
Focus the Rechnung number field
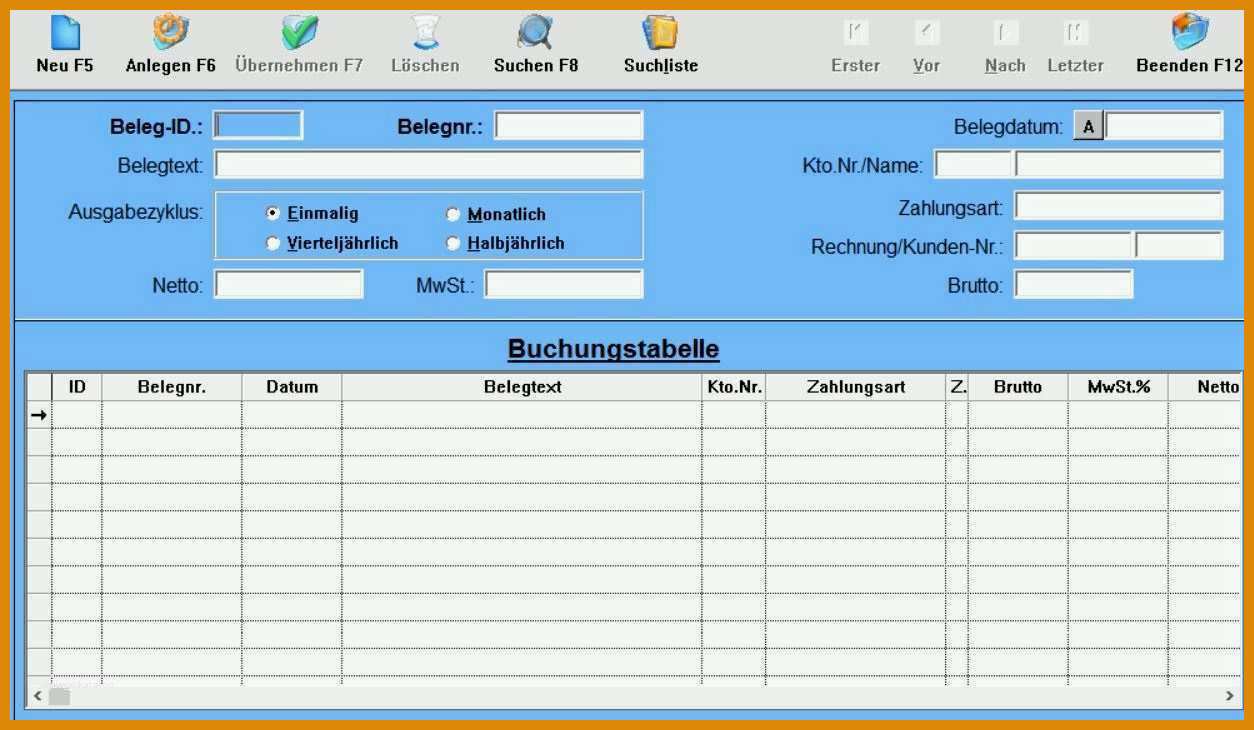pos(1073,245)
